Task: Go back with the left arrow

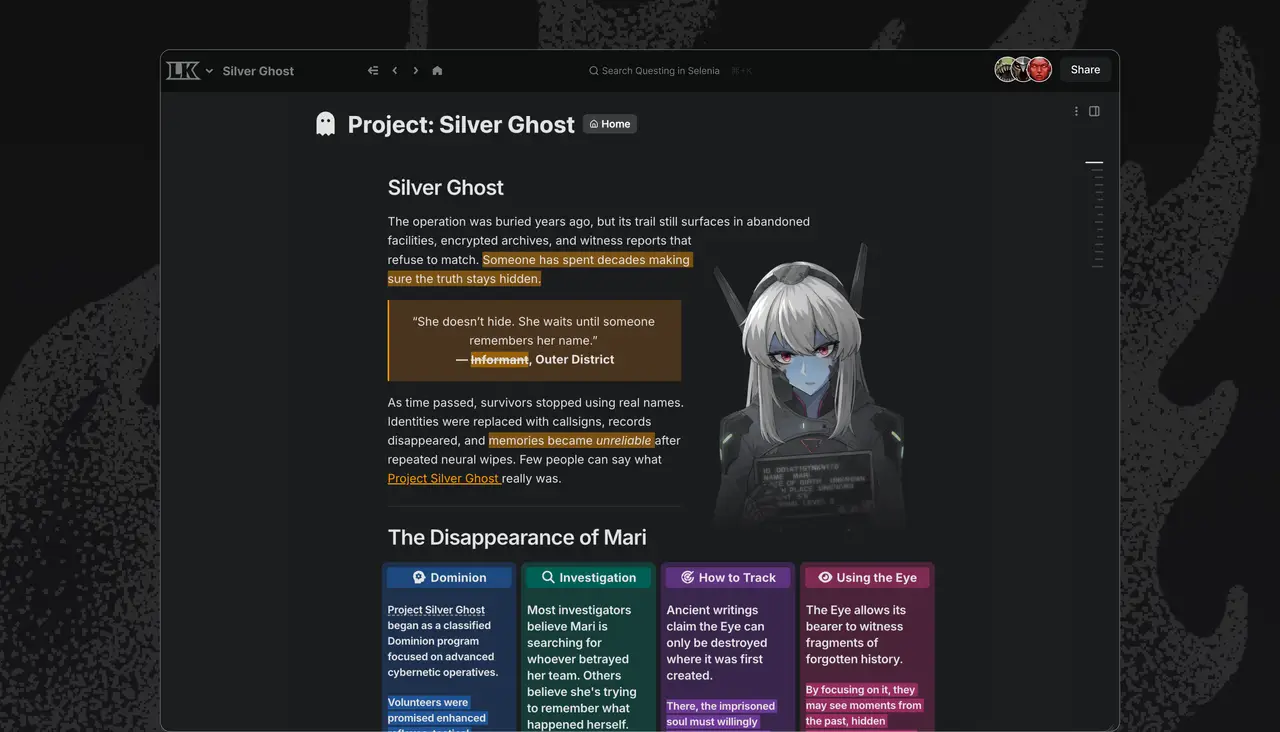Action: coord(395,71)
